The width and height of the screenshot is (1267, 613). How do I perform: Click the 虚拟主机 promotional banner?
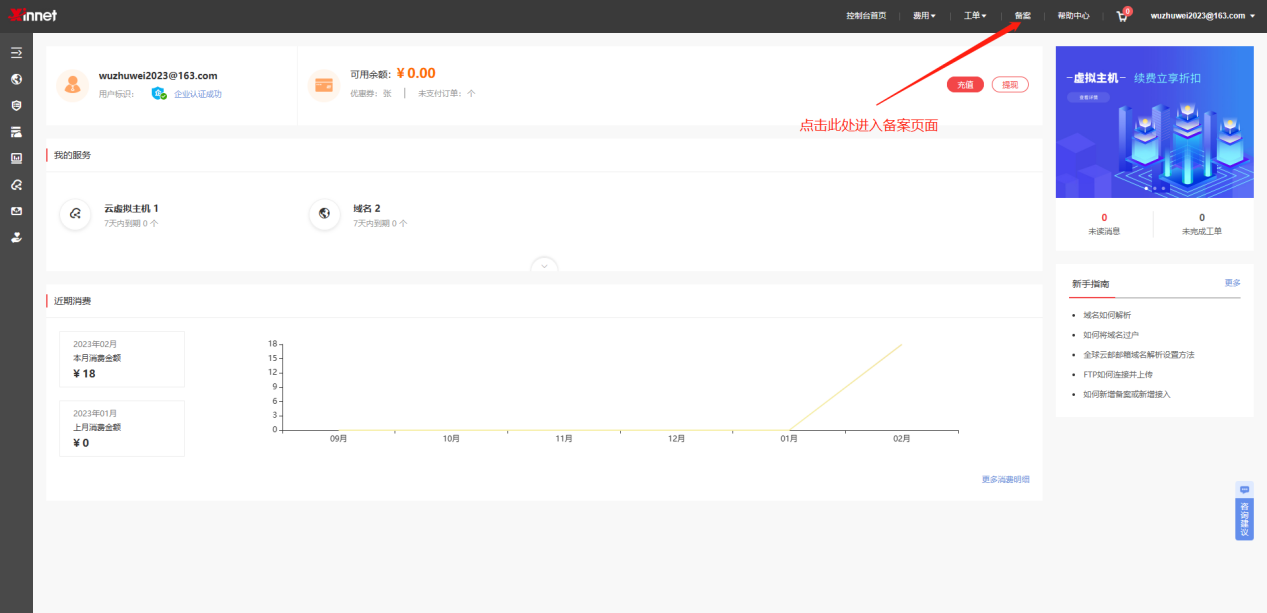pyautogui.click(x=1154, y=121)
